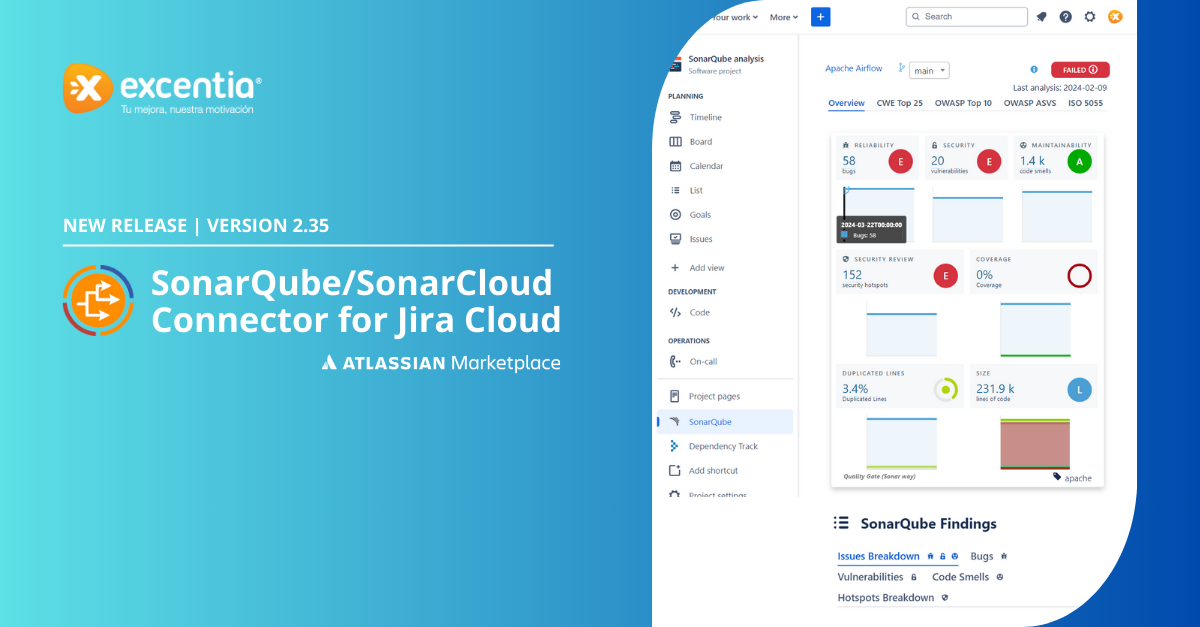Click the branch icon next to main
Image resolution: width=1200 pixels, height=627 pixels.
pyautogui.click(x=901, y=67)
